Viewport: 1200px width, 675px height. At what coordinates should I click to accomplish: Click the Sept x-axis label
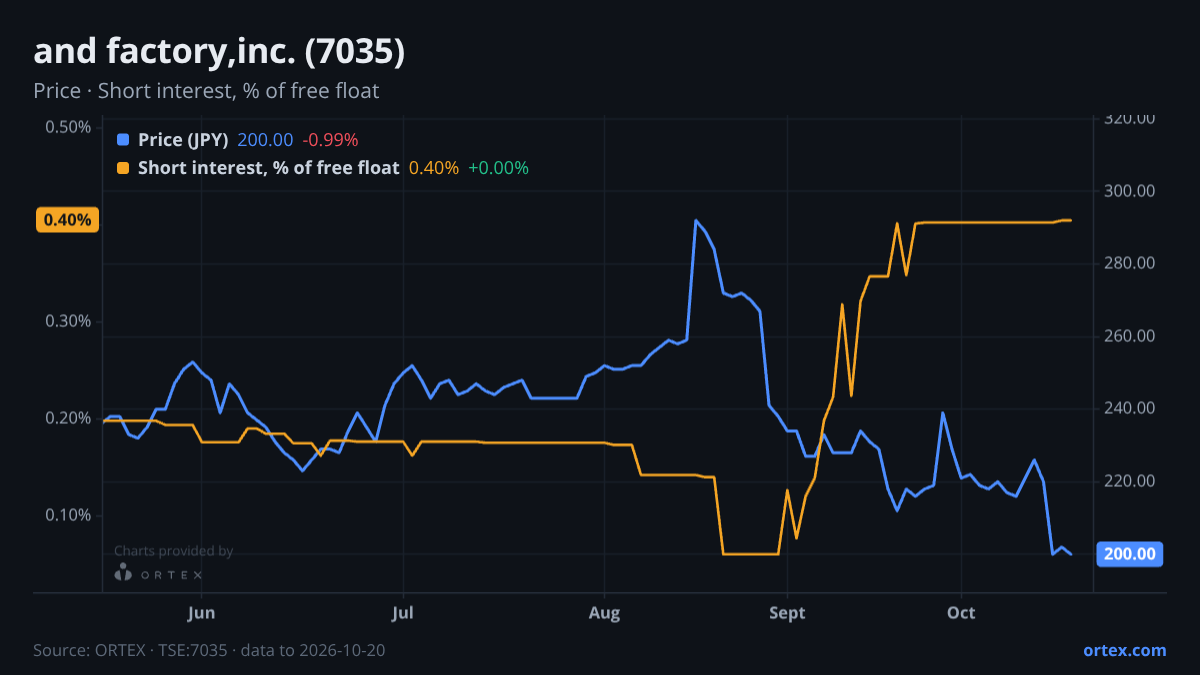[788, 612]
